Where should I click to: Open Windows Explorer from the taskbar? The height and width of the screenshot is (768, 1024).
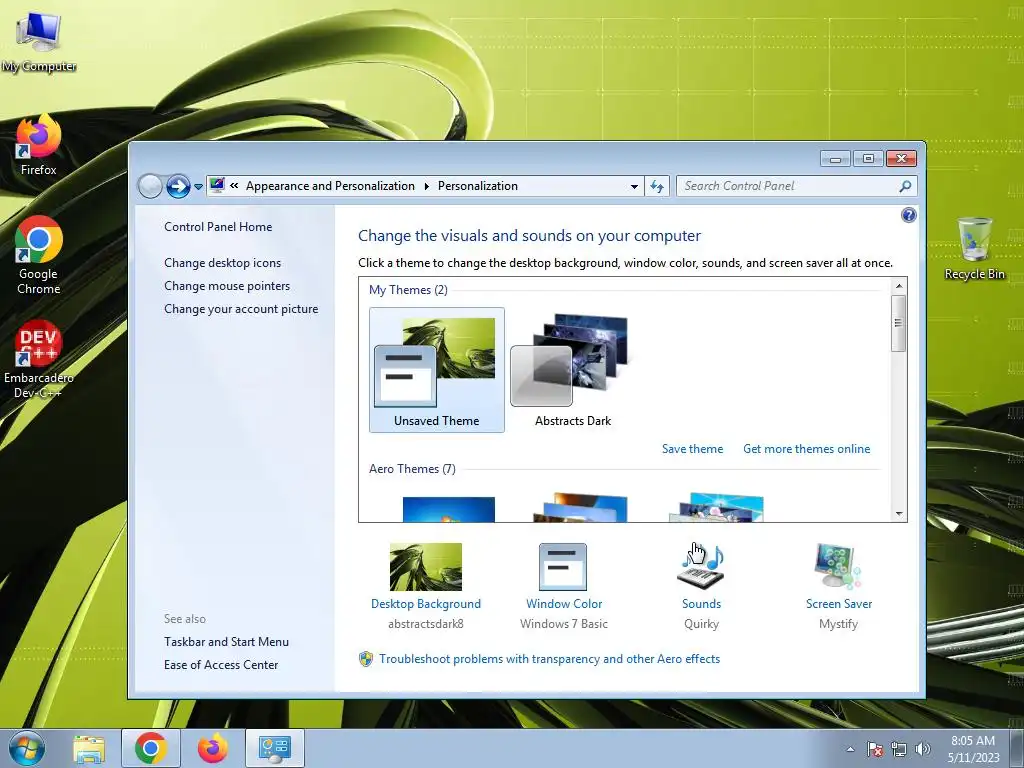(x=89, y=748)
